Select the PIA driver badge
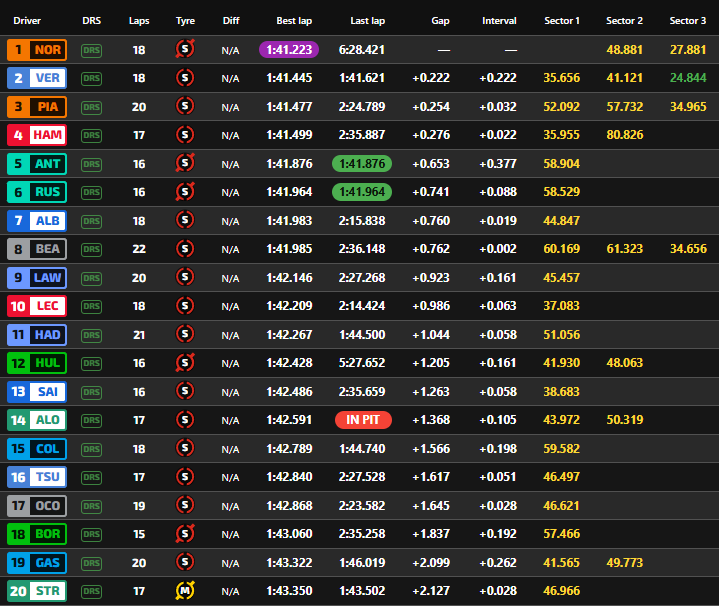The width and height of the screenshot is (719, 606). (37, 107)
